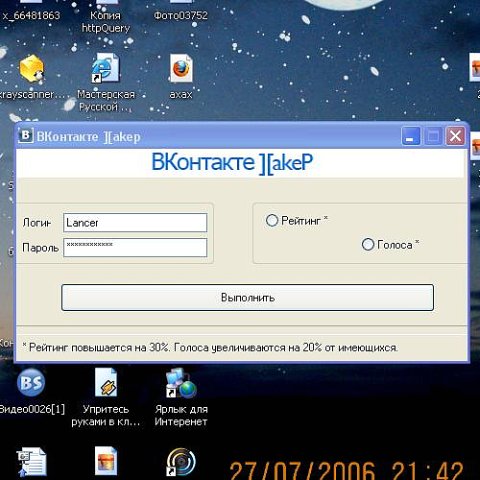Minimize the ВКонтакте ][akep window
This screenshot has height=480, width=480.
410,136
